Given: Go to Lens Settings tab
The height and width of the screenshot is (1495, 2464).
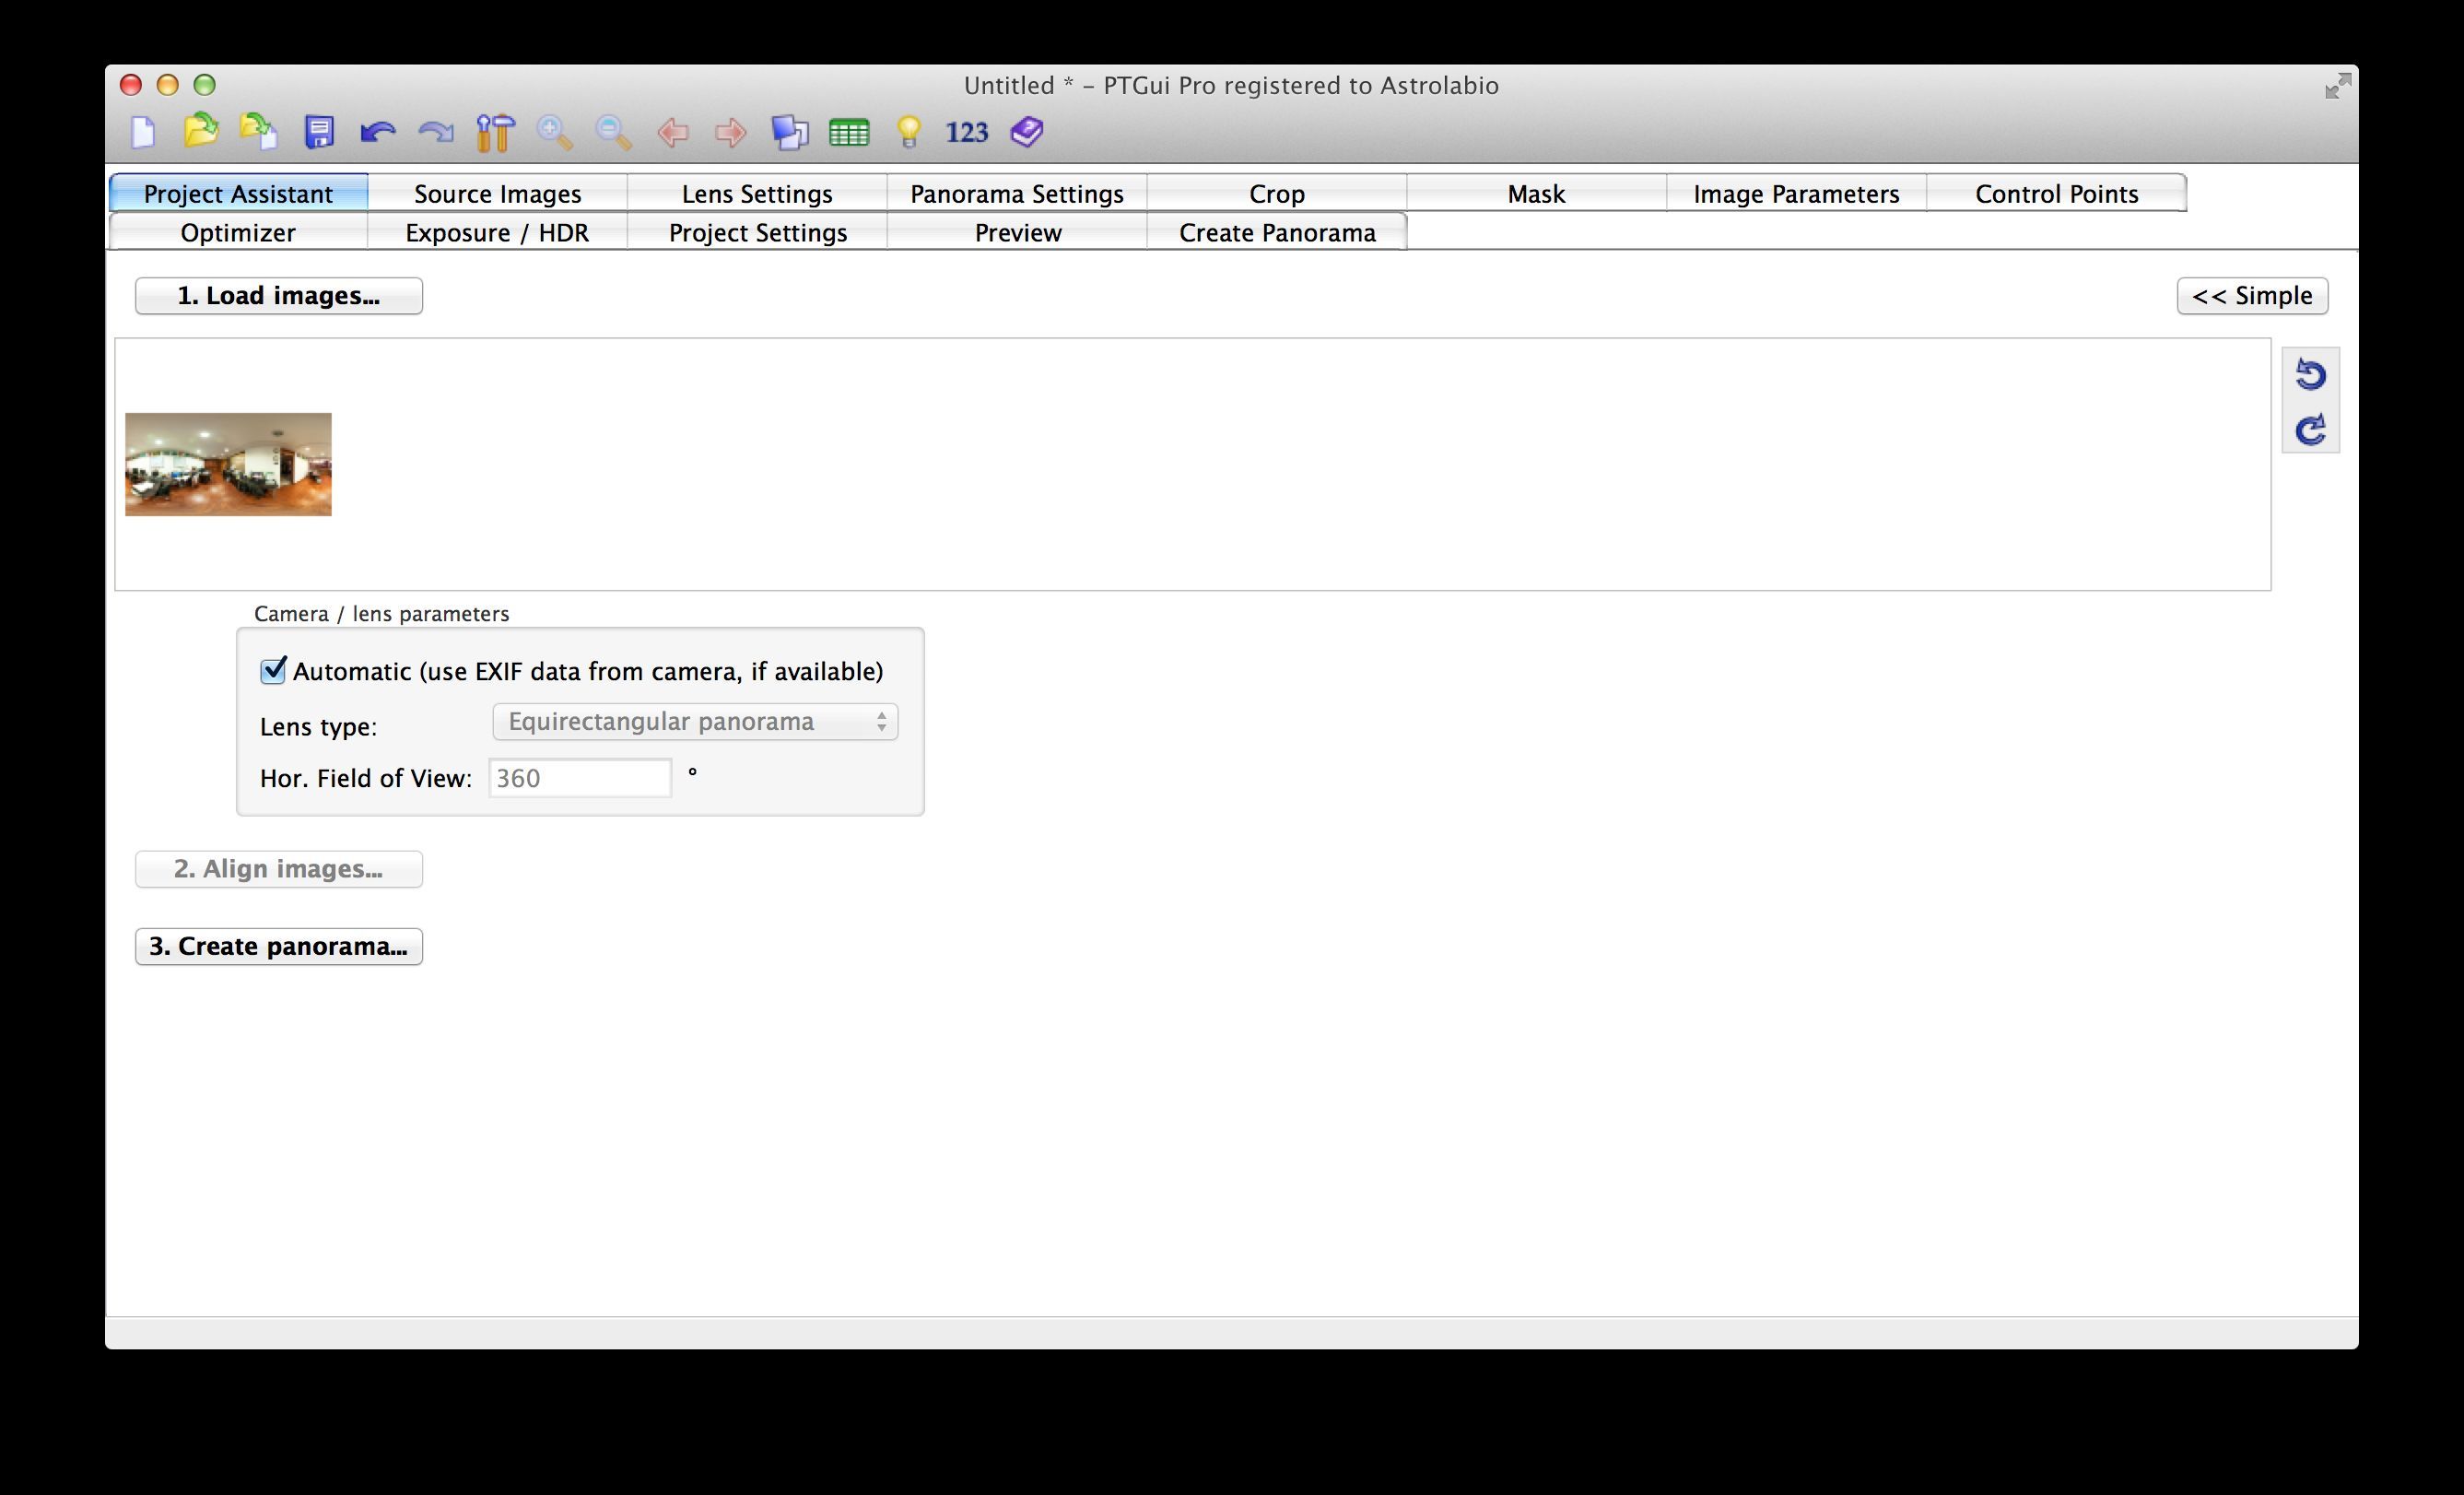Looking at the screenshot, I should coord(757,193).
